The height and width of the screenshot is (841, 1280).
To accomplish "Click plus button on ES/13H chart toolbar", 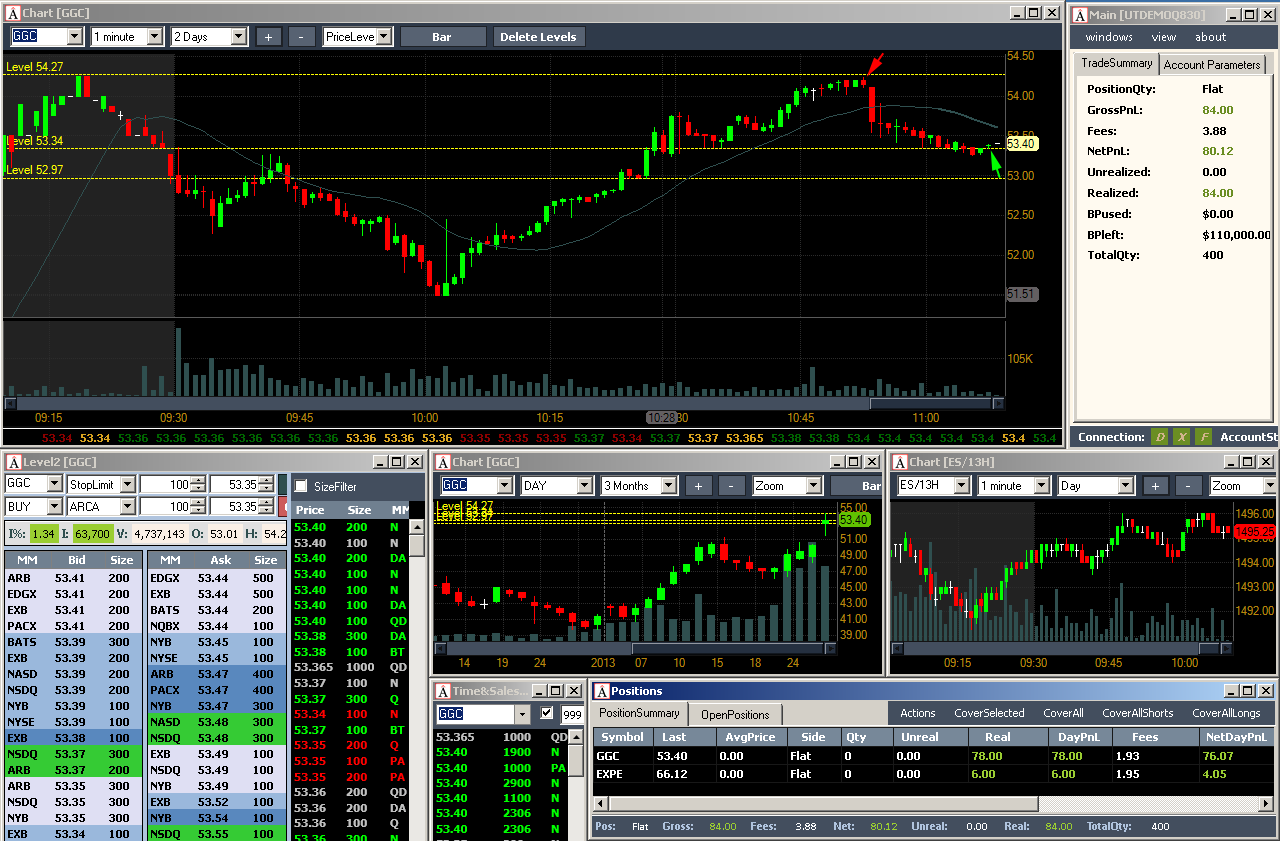I will point(1155,486).
